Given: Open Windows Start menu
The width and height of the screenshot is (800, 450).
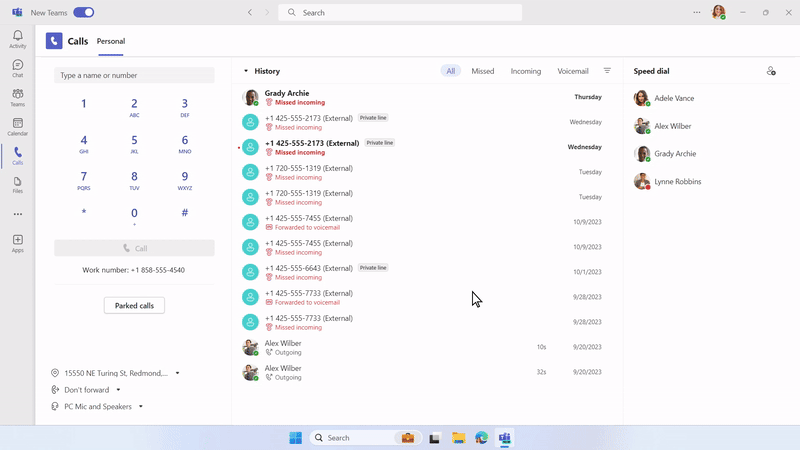Looking at the screenshot, I should point(295,438).
